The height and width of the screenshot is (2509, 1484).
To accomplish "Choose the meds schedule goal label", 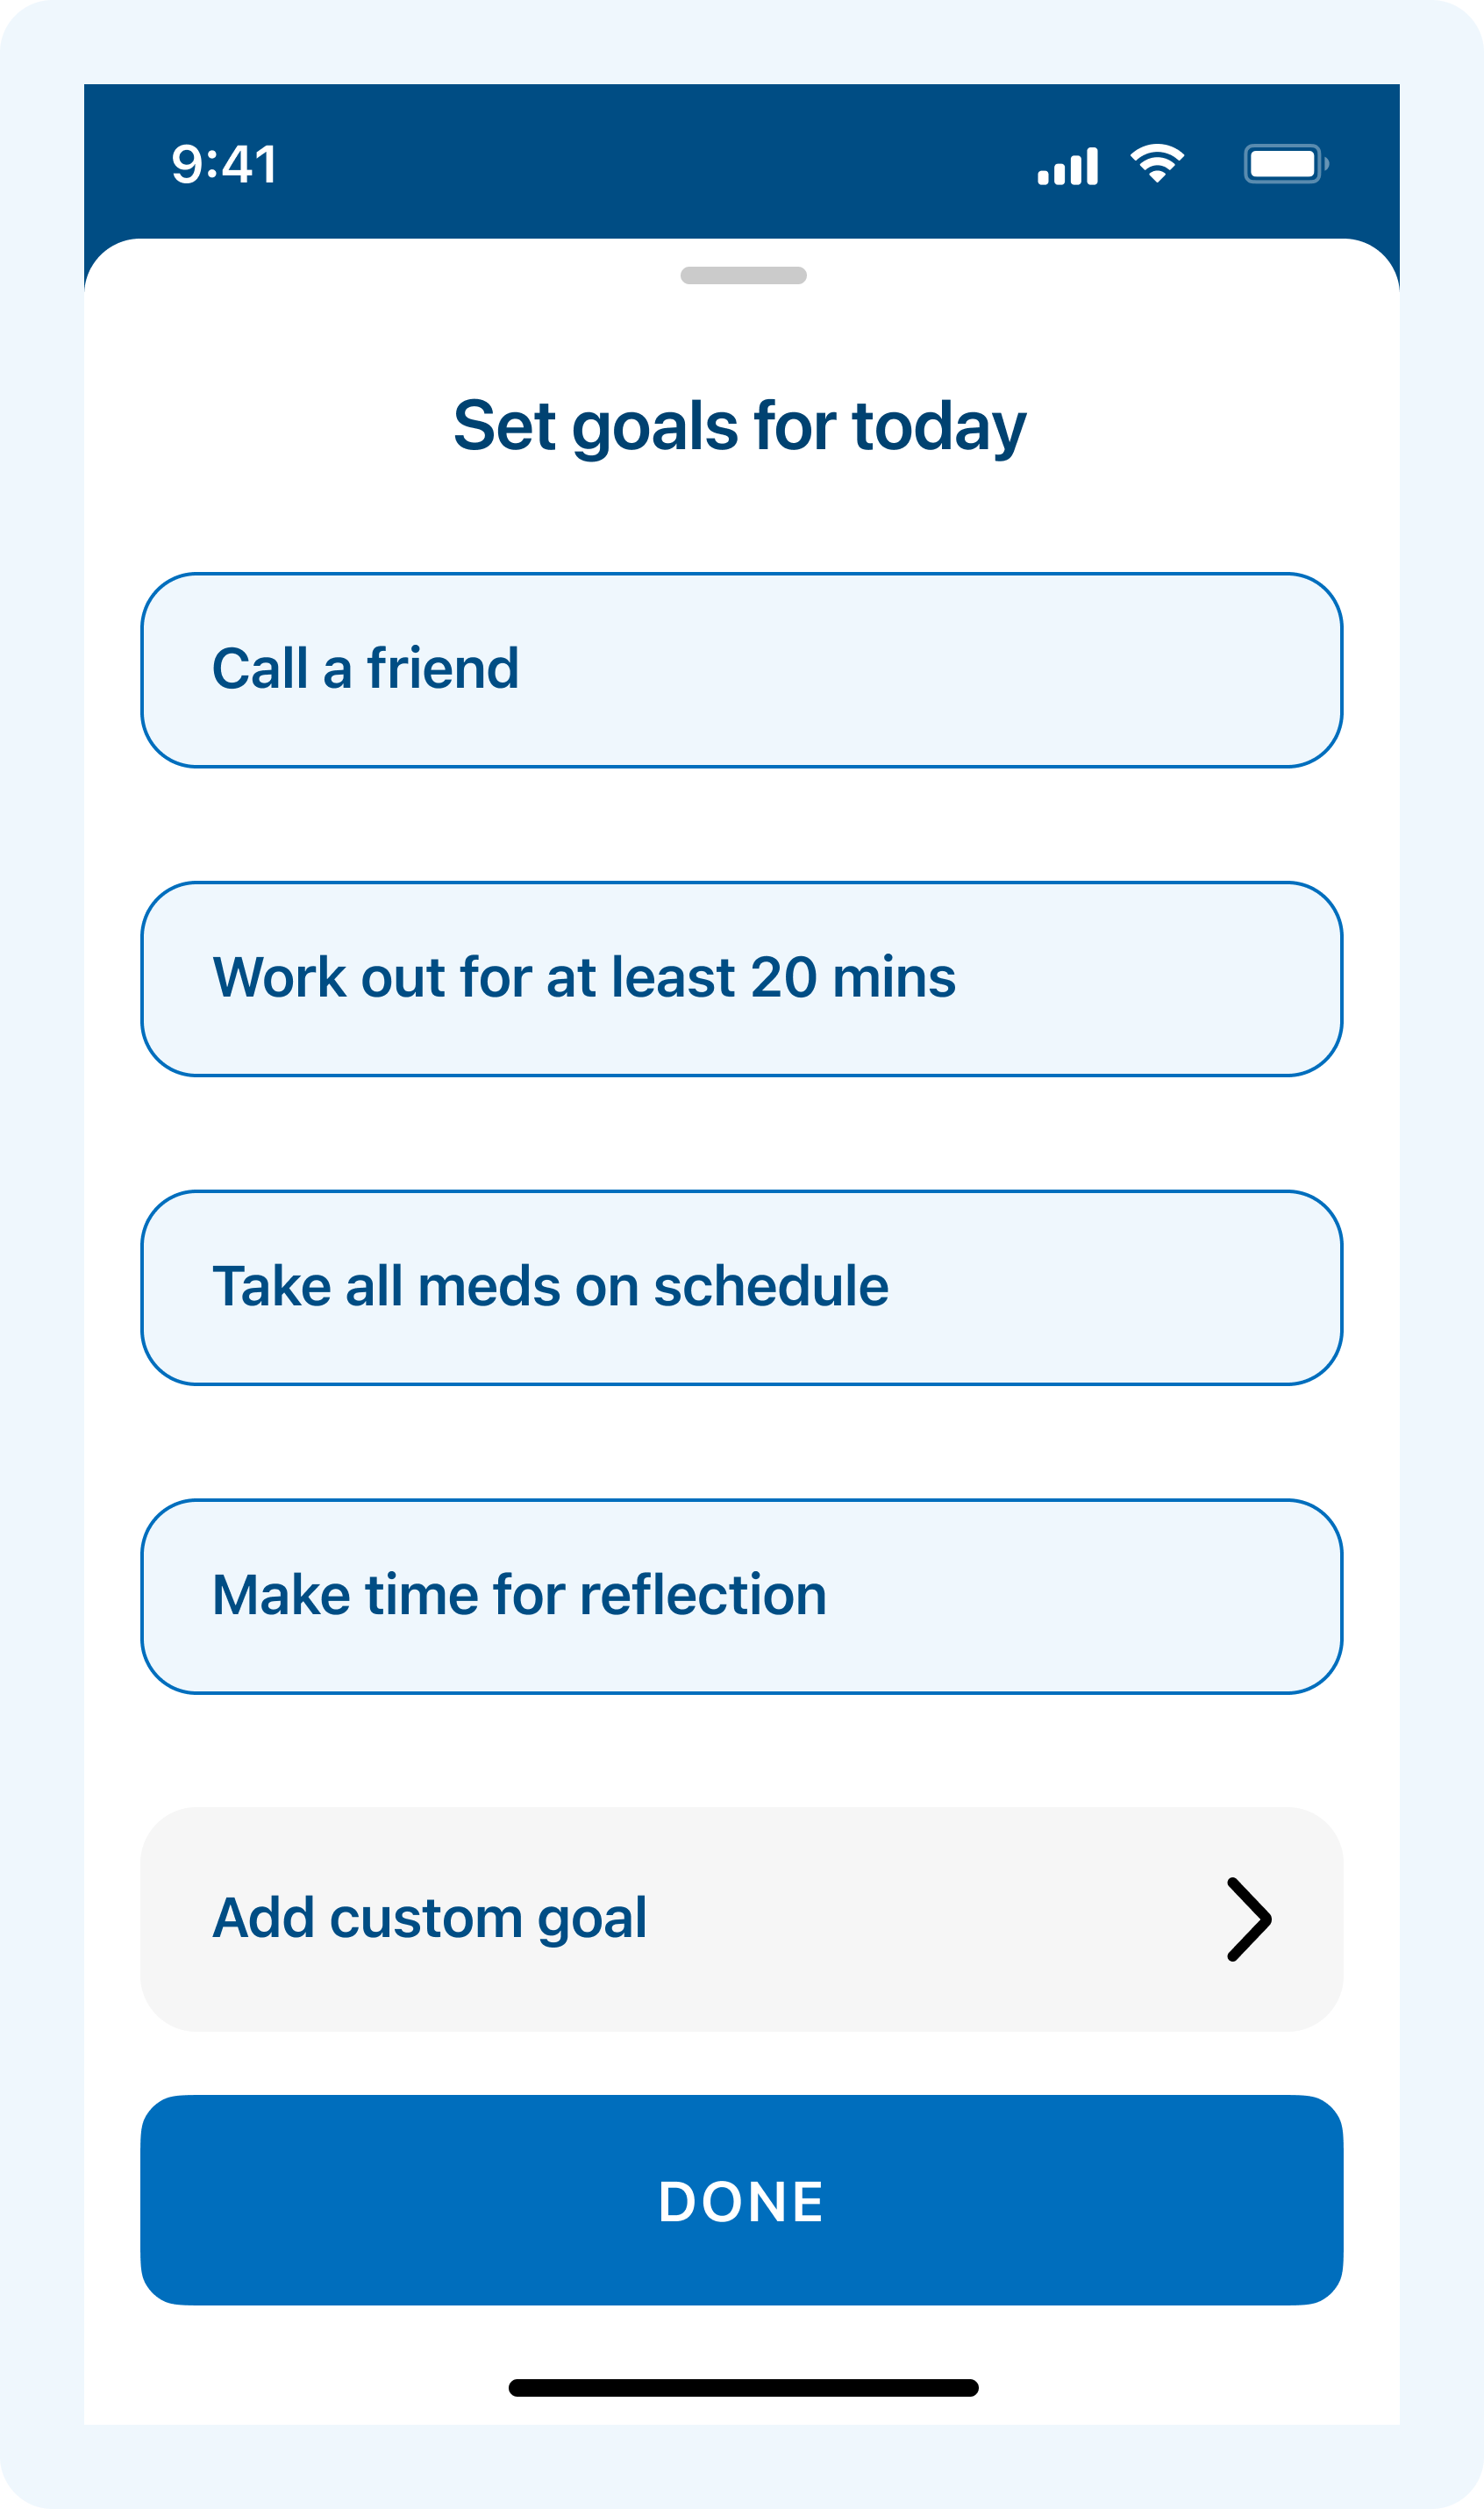I will (x=550, y=1286).
